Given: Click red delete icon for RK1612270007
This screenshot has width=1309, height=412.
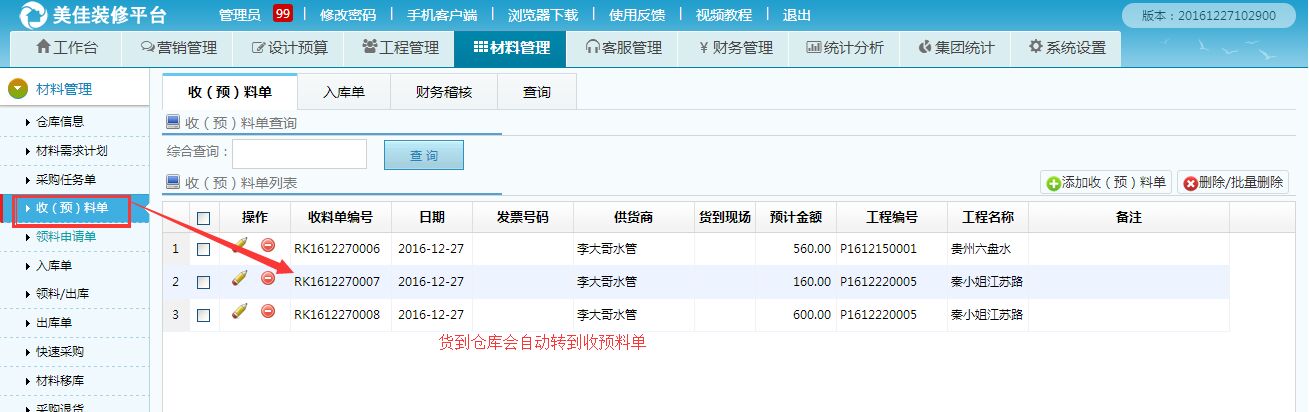Looking at the screenshot, I should click(268, 278).
